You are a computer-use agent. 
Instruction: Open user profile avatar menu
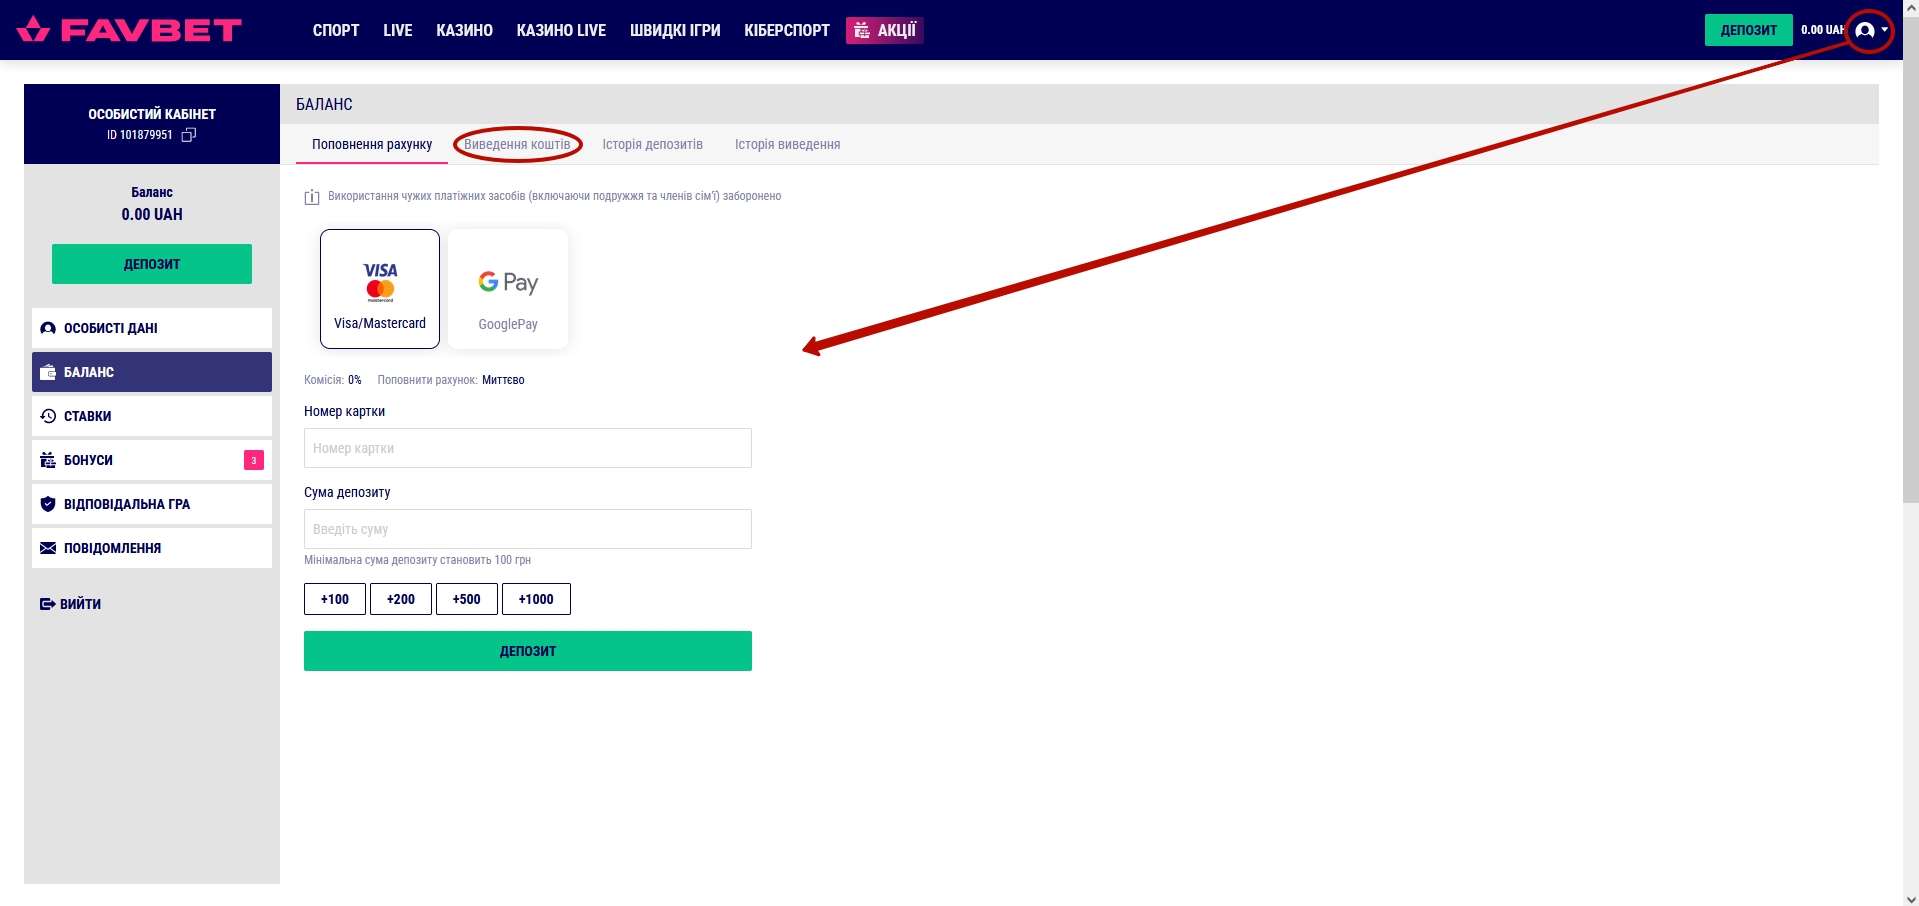click(1866, 30)
